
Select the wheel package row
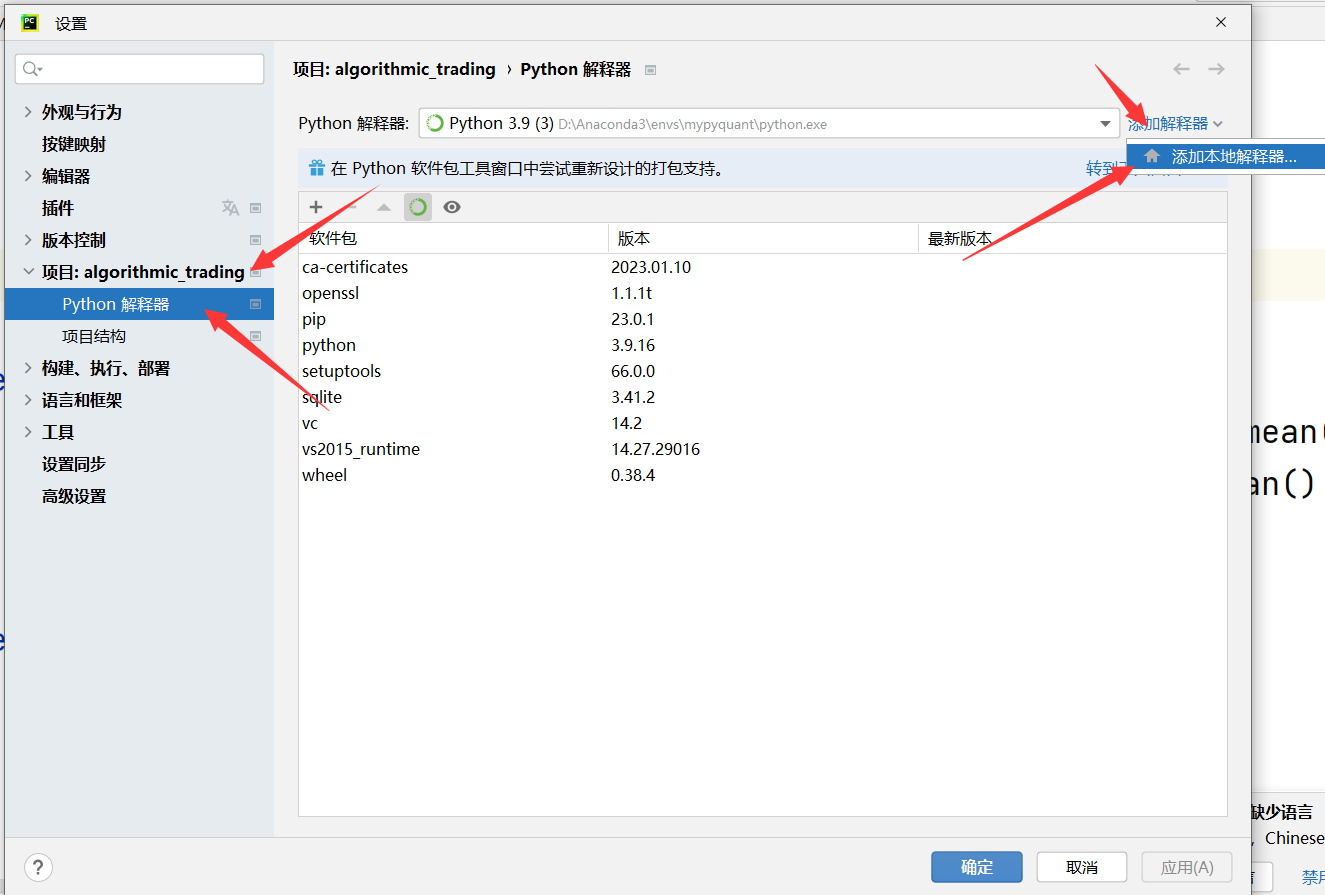coord(763,475)
